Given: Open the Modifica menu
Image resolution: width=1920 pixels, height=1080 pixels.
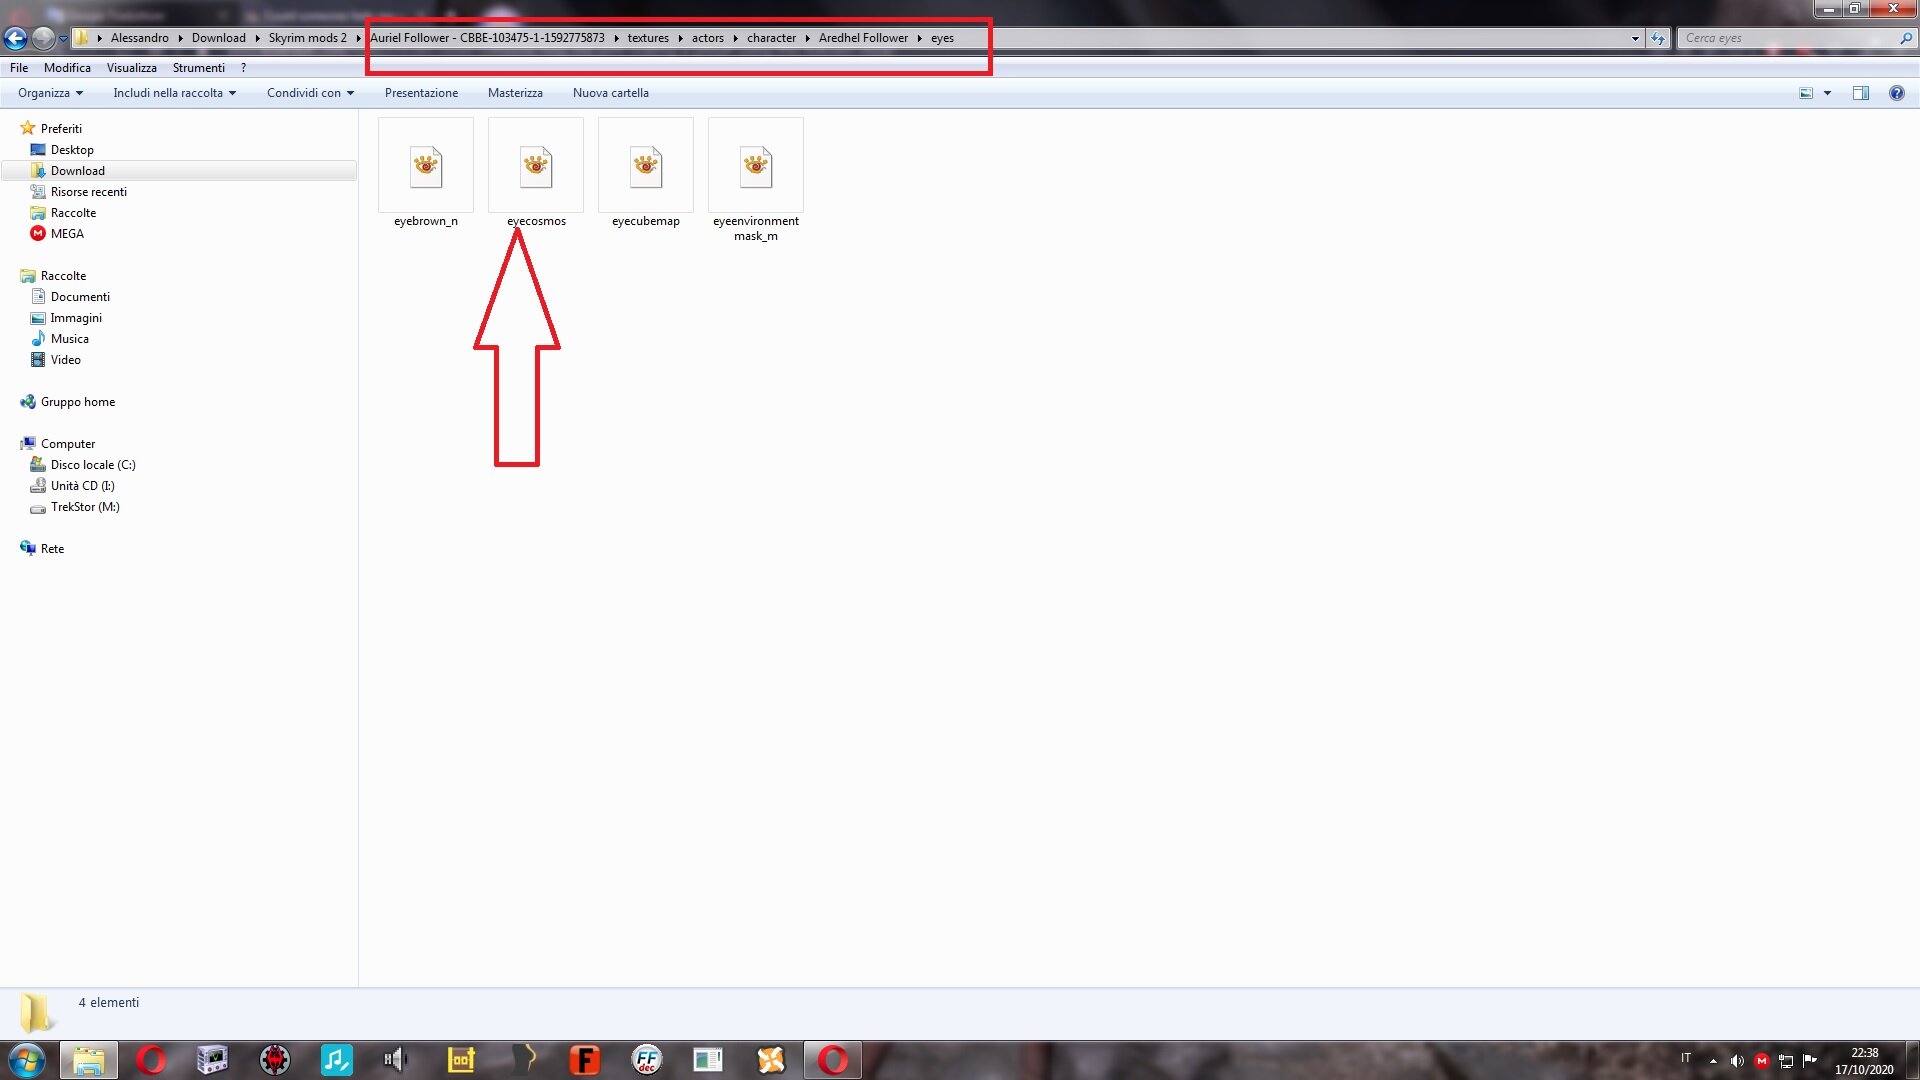Looking at the screenshot, I should [x=67, y=68].
